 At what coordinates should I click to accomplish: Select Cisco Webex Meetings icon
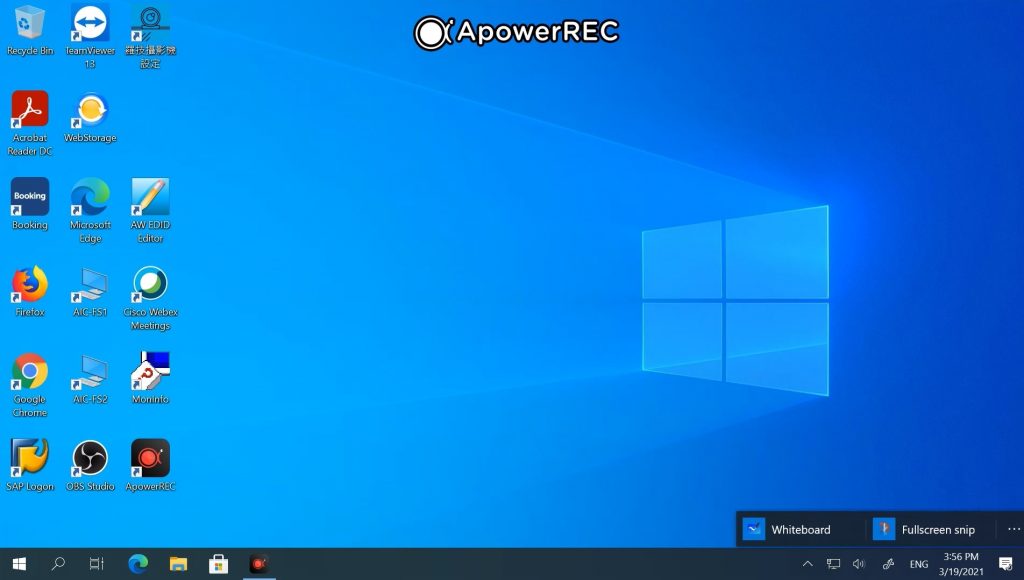(x=150, y=297)
